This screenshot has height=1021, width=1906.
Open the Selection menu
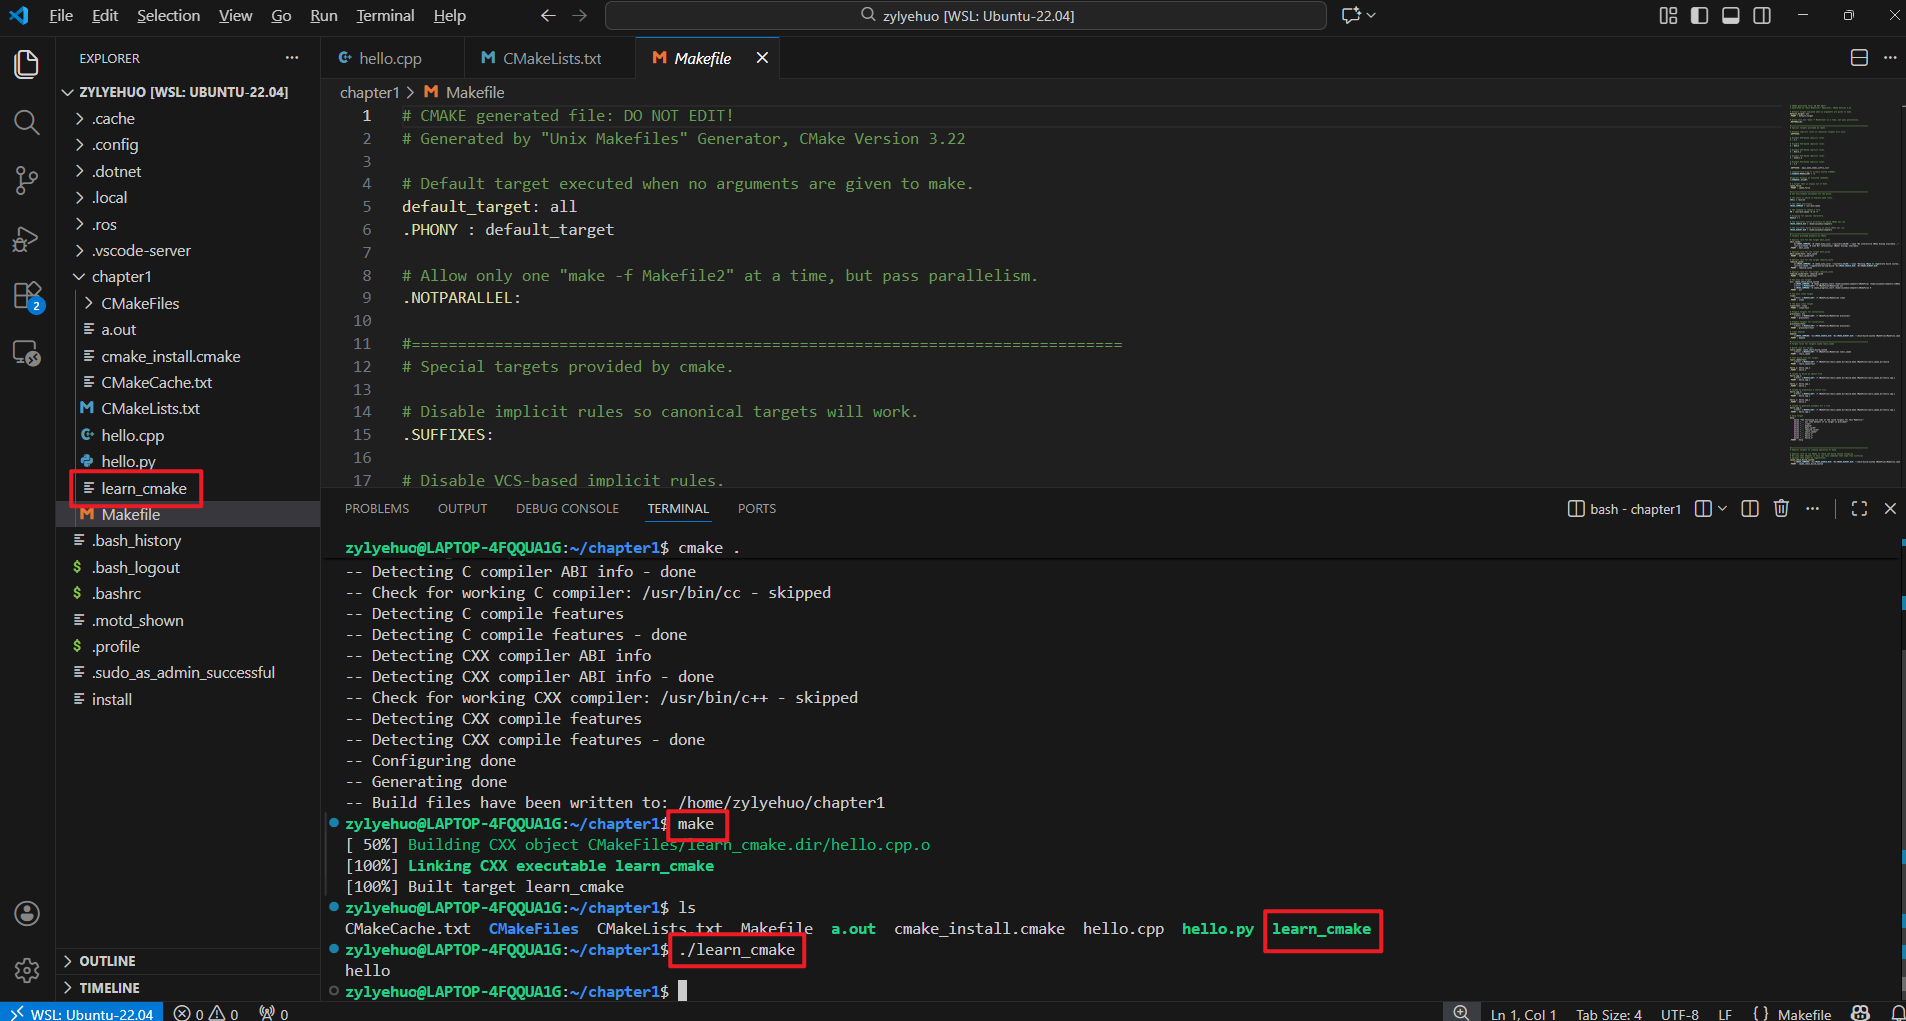click(168, 15)
